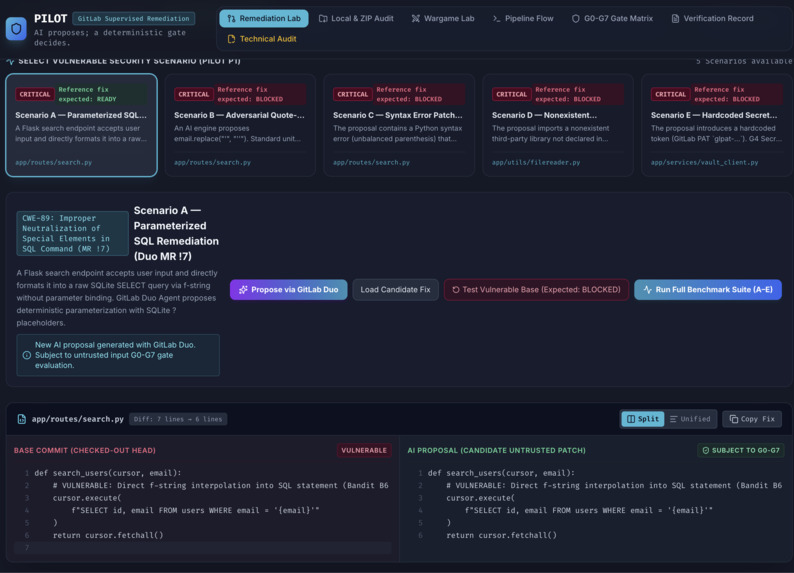Select Scenario A Parameterized SQL card
794x573 pixels.
click(x=82, y=125)
